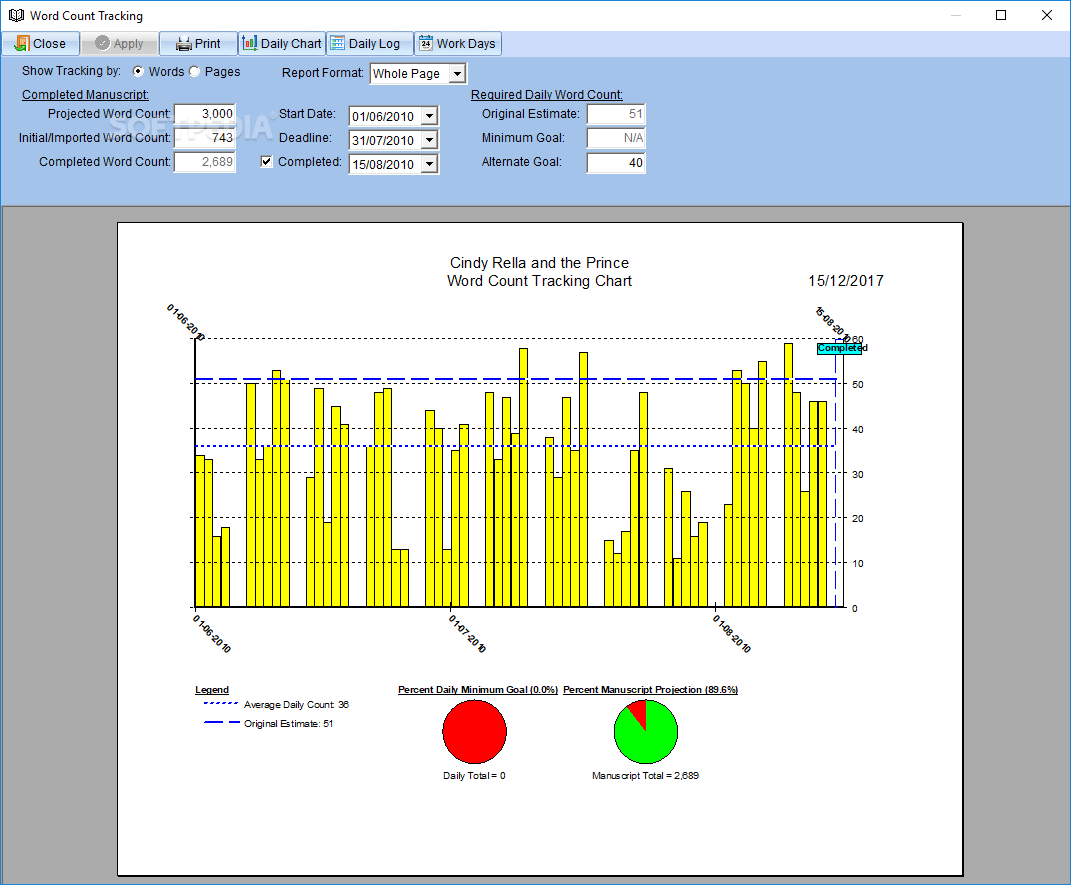Click the Apply checkmark icon
This screenshot has height=885, width=1071.
tap(102, 43)
